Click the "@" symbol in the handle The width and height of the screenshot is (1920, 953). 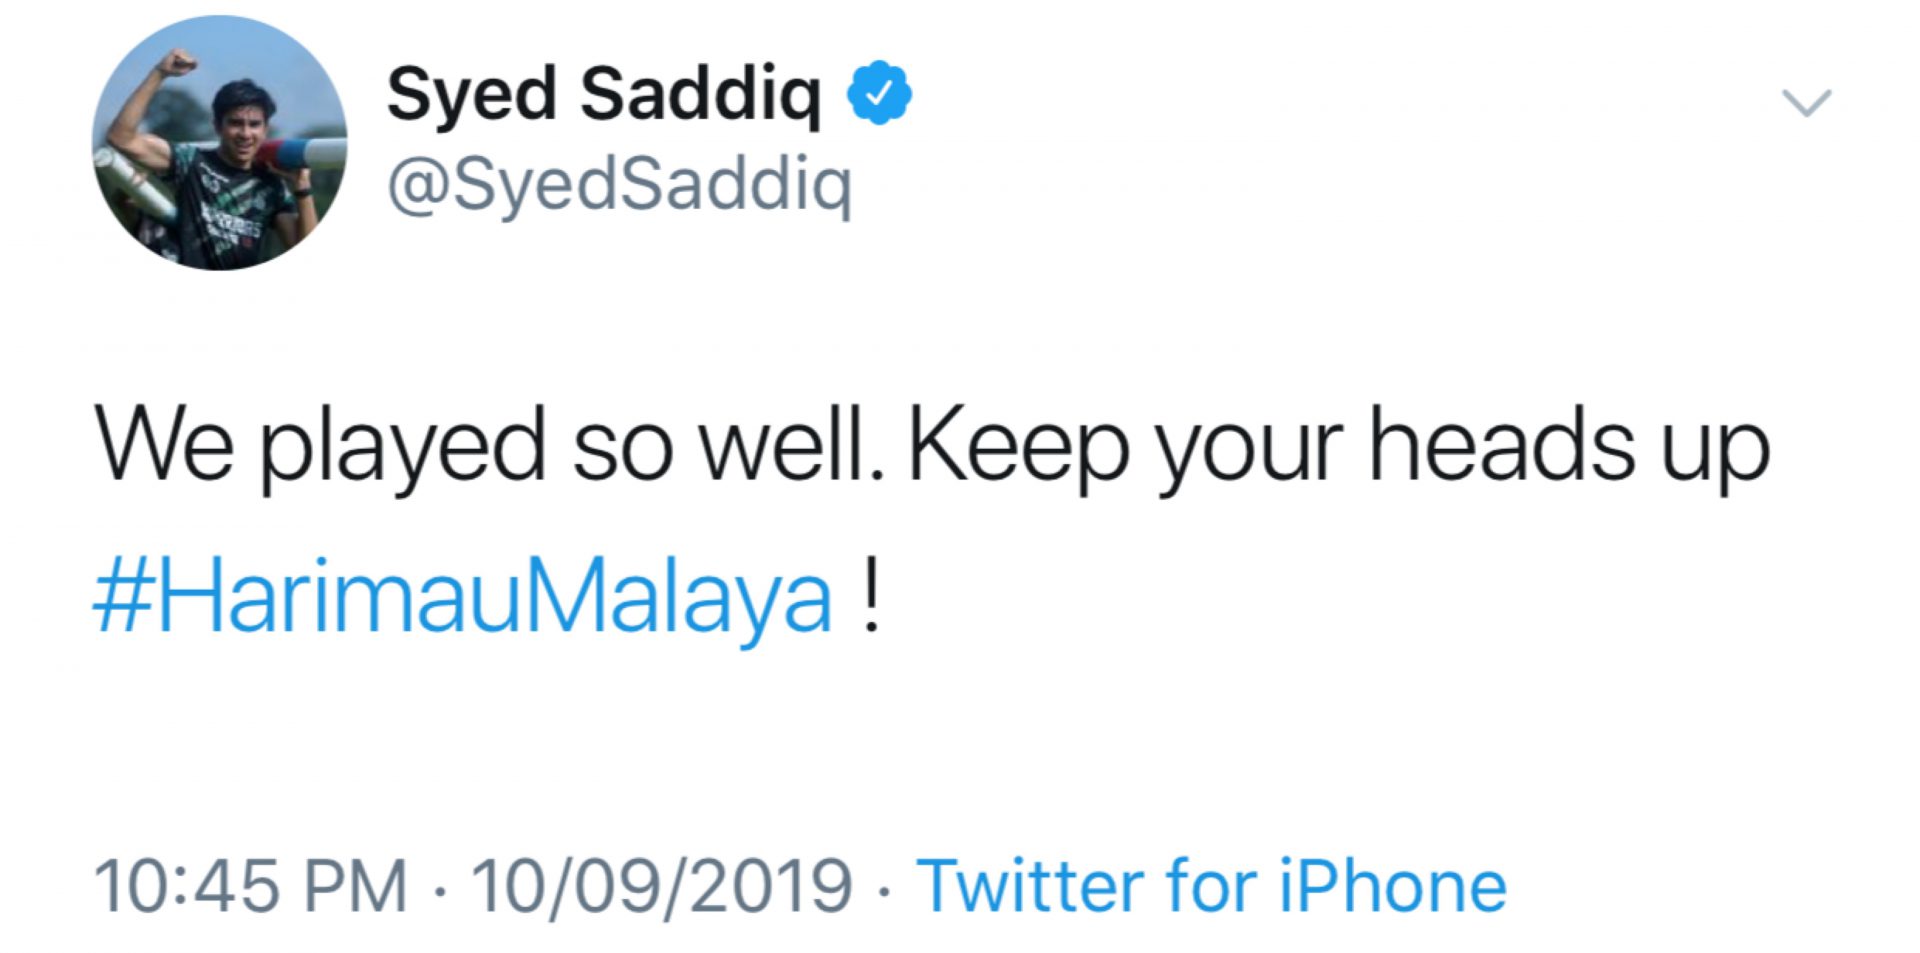tap(418, 187)
